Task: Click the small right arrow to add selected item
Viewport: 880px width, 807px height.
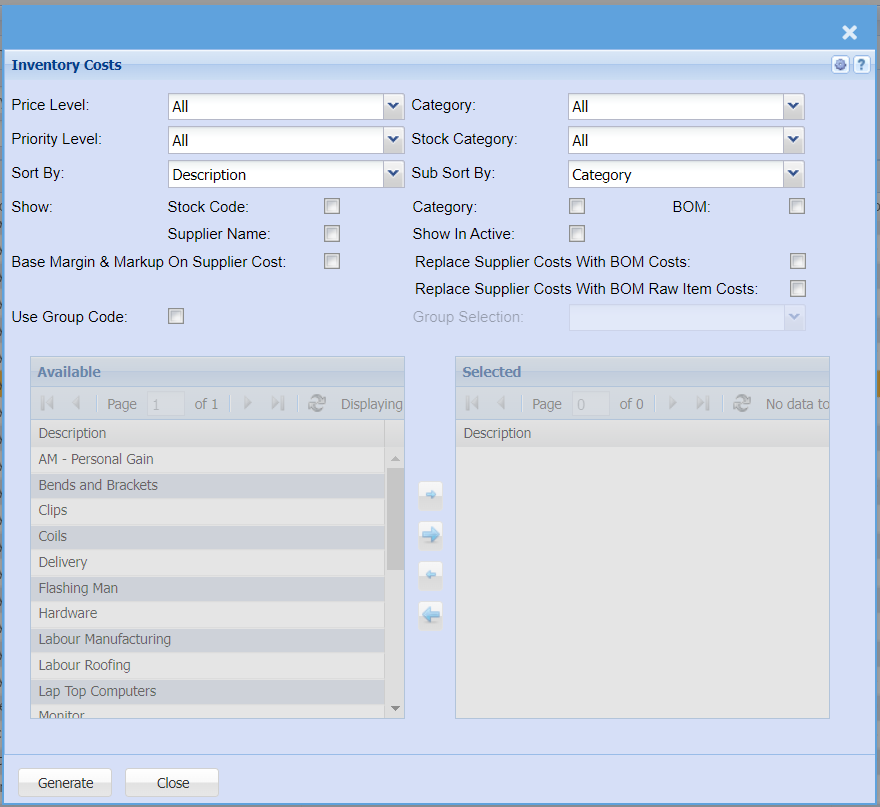Action: [430, 495]
